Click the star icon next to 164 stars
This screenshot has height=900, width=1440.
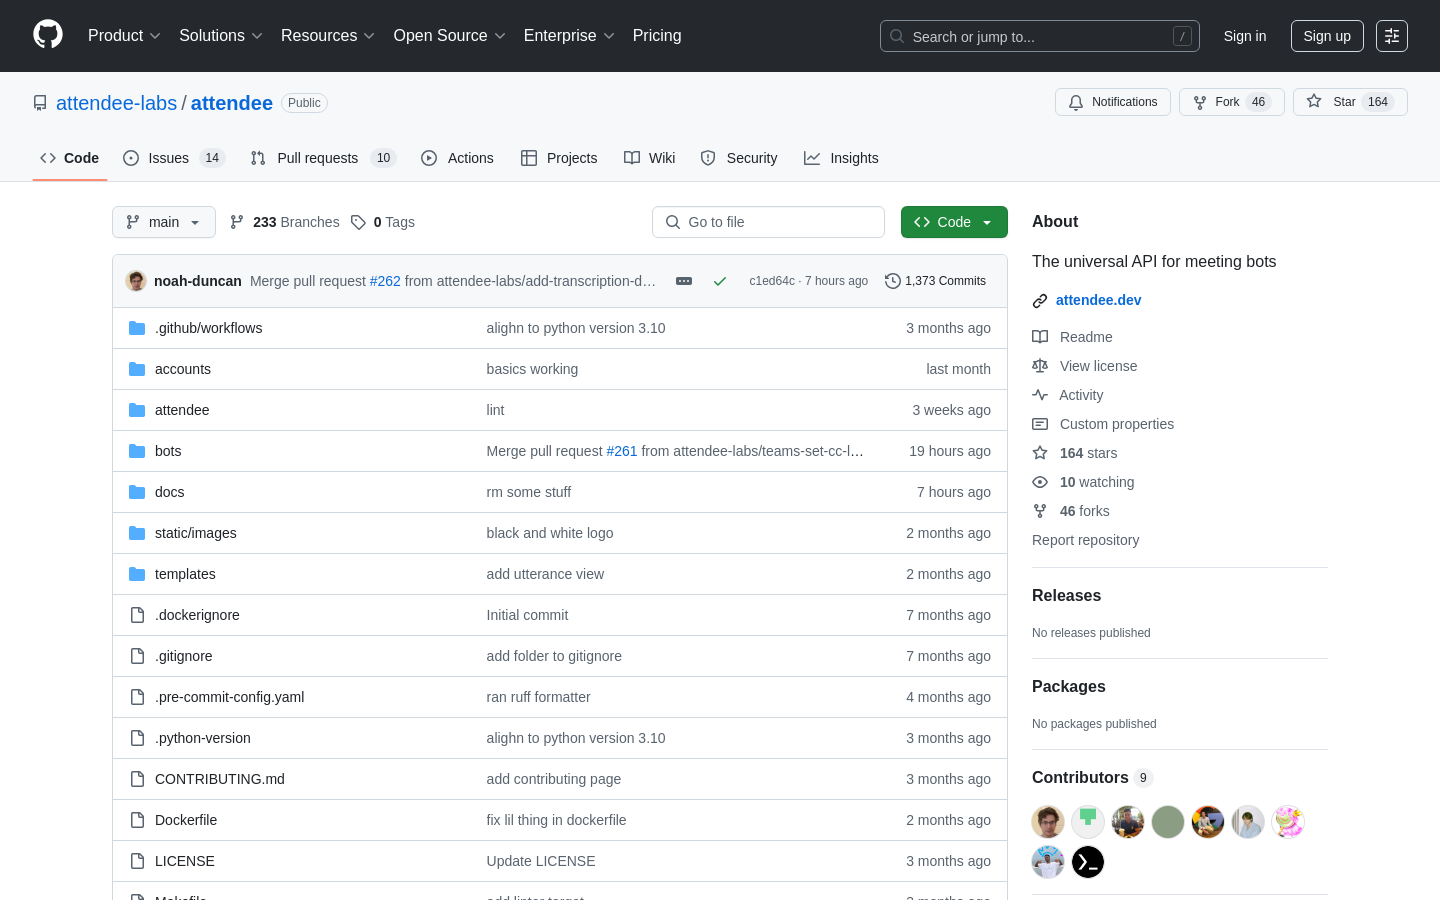pyautogui.click(x=1040, y=453)
